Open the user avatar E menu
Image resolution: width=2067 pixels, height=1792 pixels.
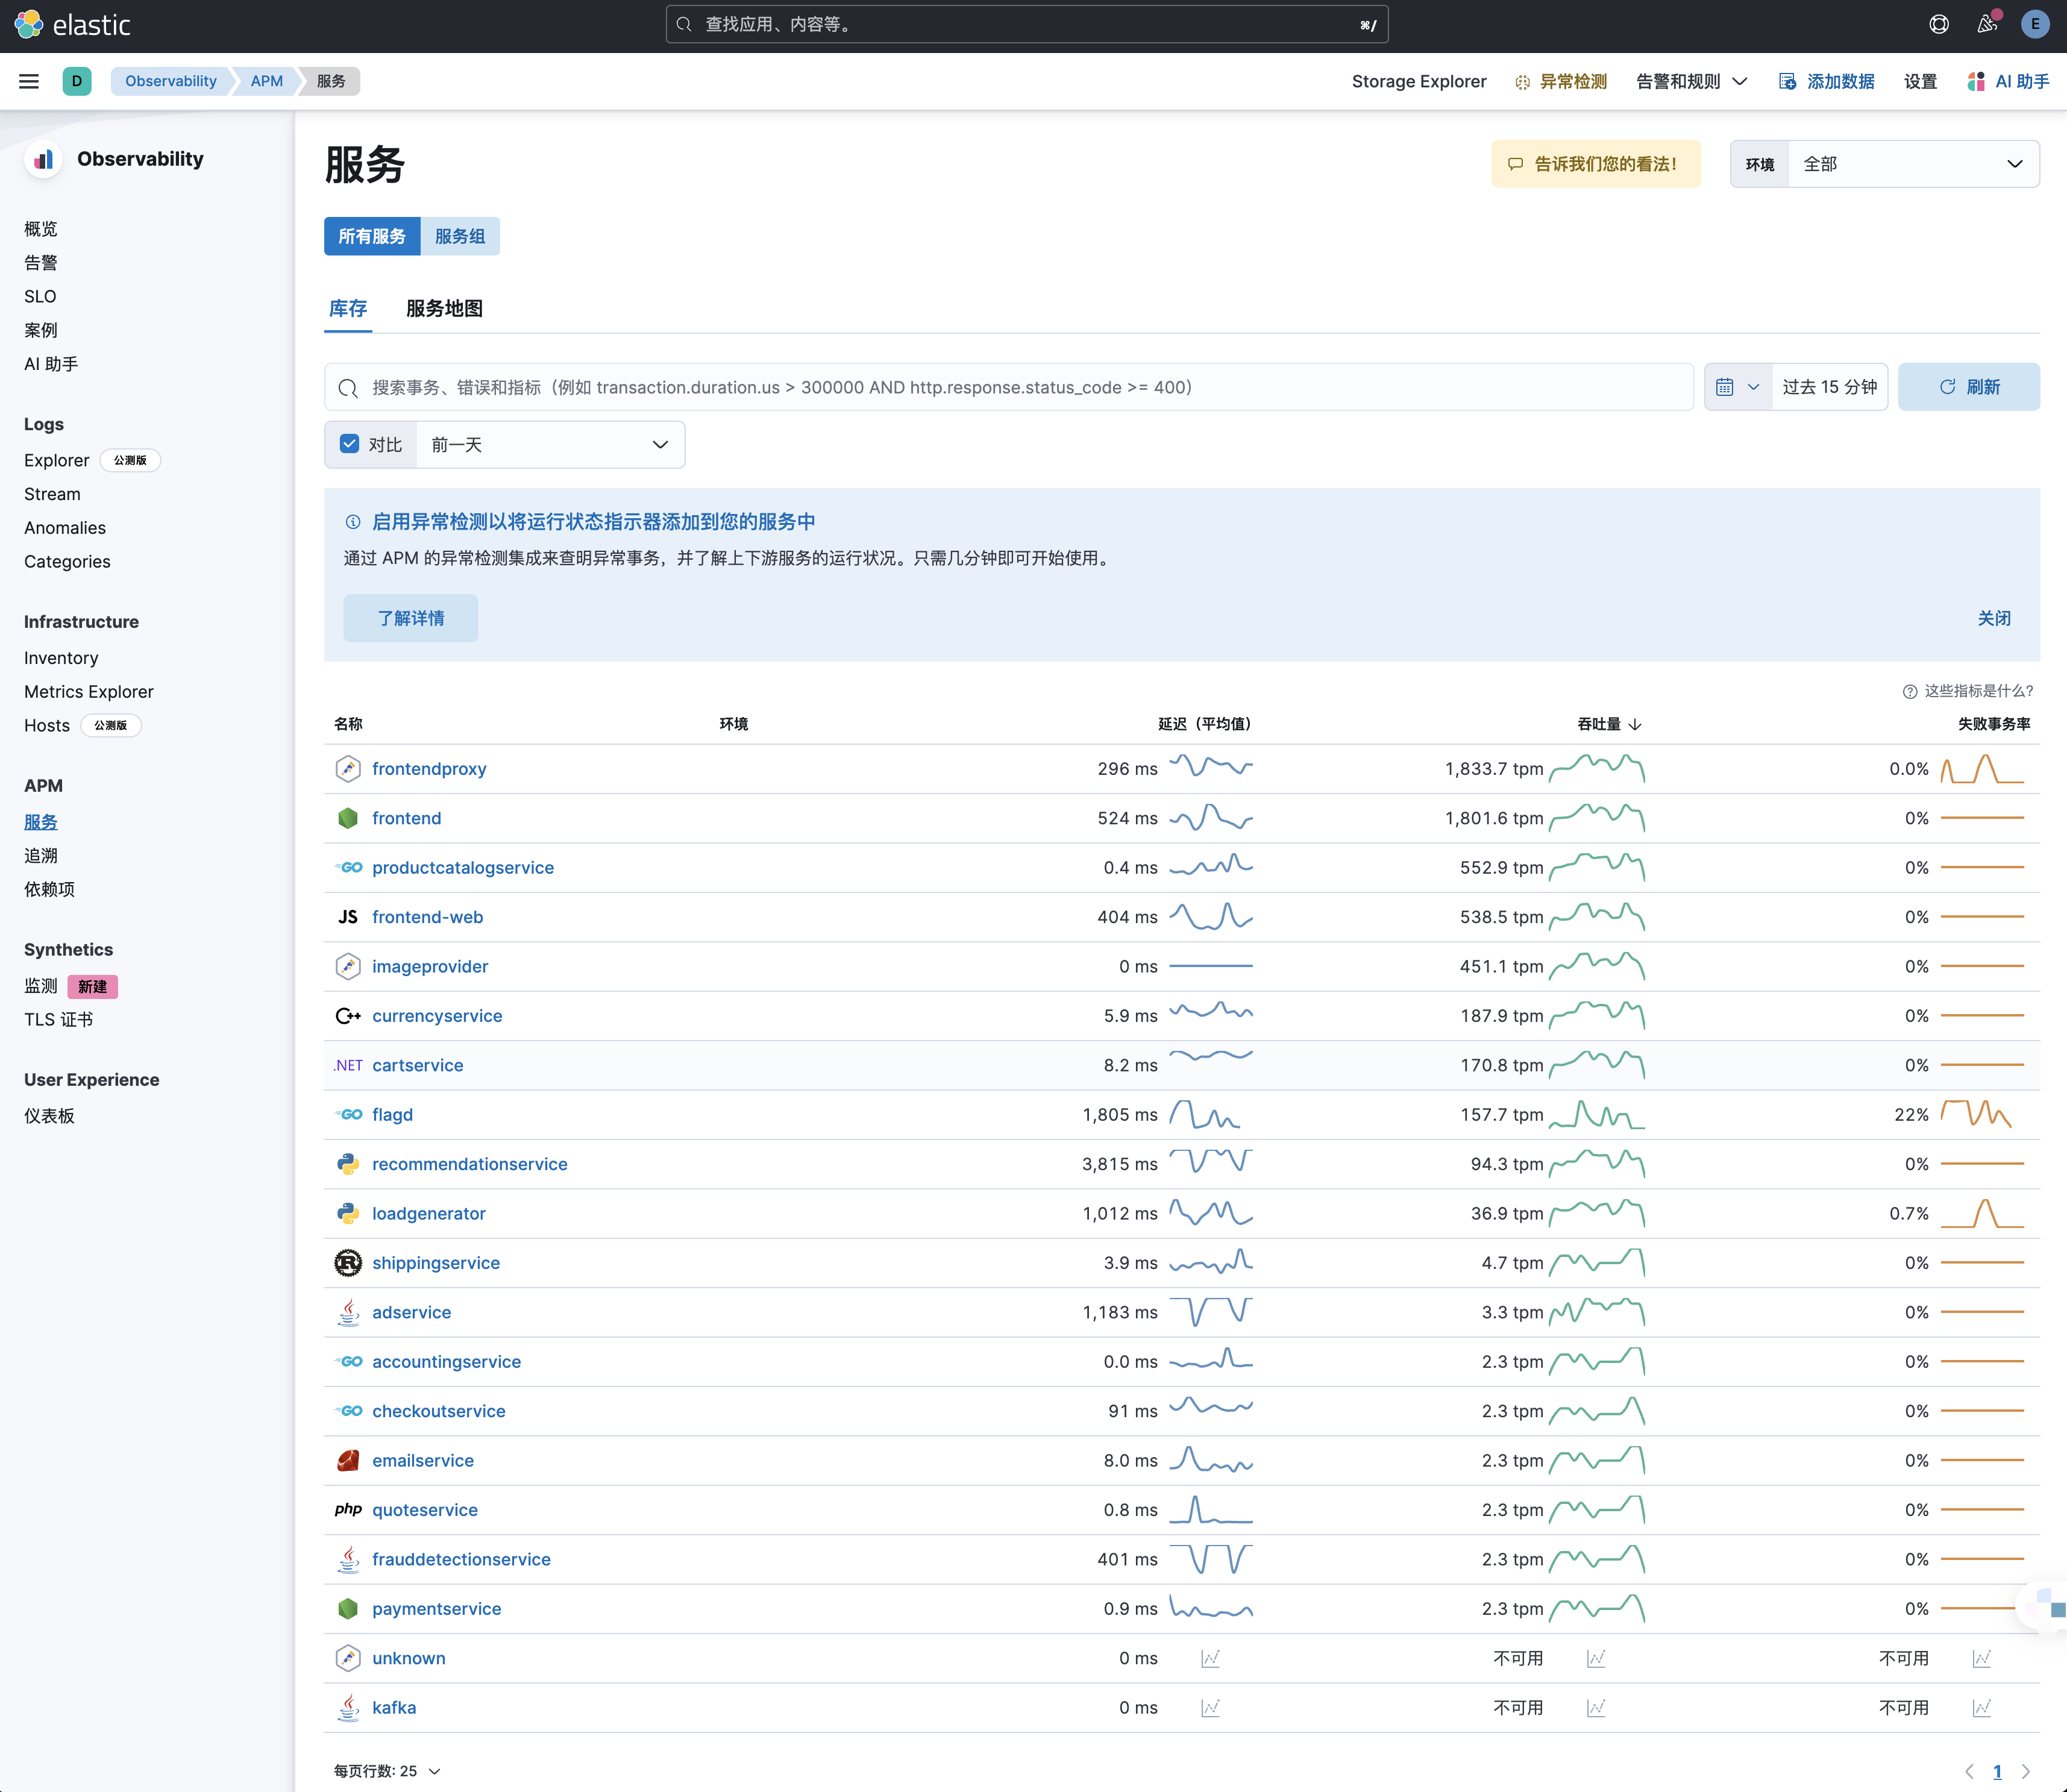(2035, 25)
